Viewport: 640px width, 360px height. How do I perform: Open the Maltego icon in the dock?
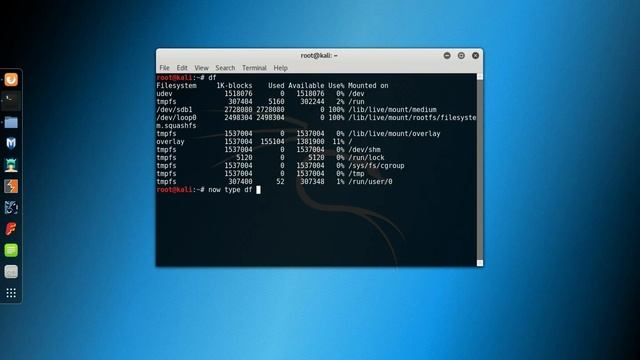(x=11, y=207)
